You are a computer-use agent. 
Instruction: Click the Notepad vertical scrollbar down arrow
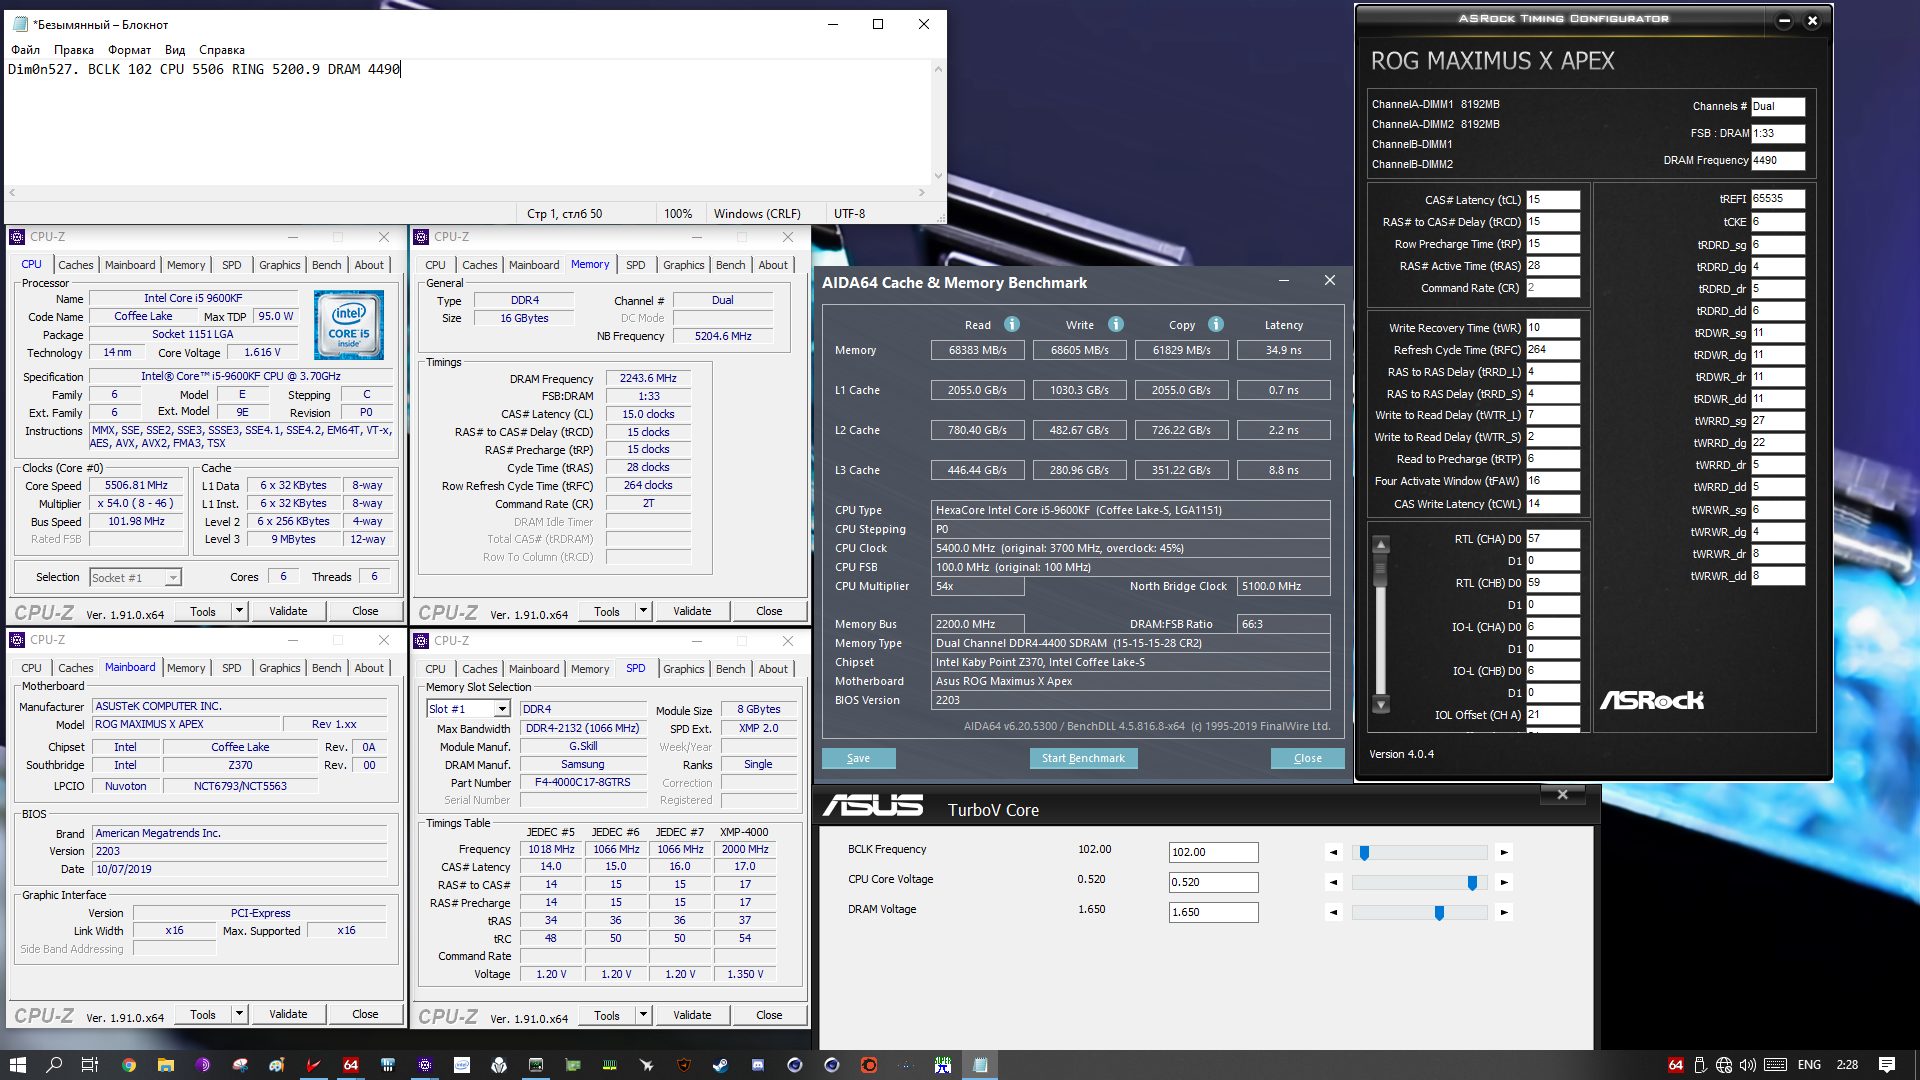point(938,176)
